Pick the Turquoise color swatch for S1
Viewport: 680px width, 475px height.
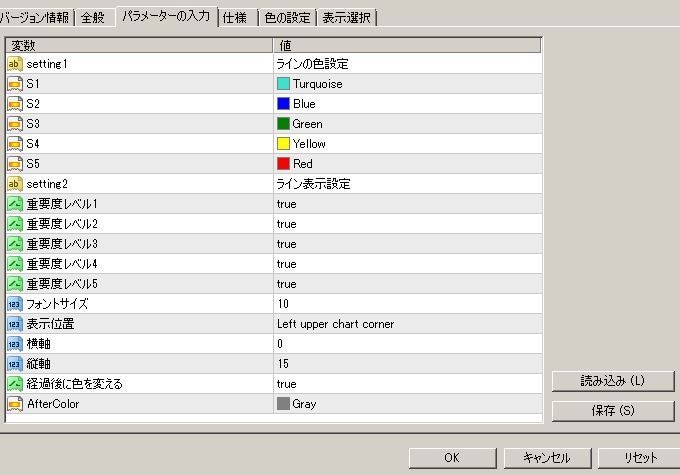point(283,84)
